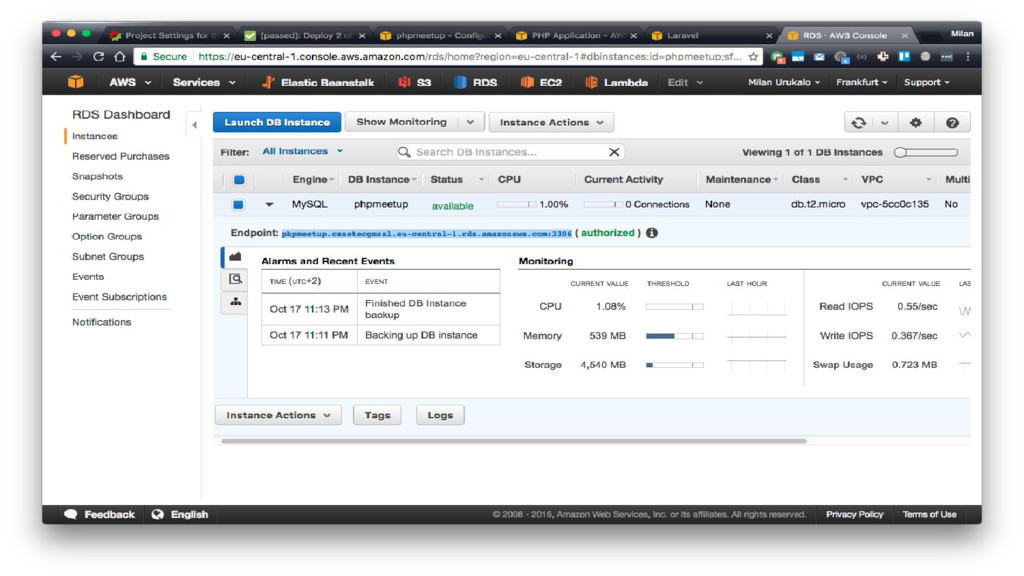Screen dimensions: 1024x576
Task: Go to browser home page
Action: (x=120, y=57)
